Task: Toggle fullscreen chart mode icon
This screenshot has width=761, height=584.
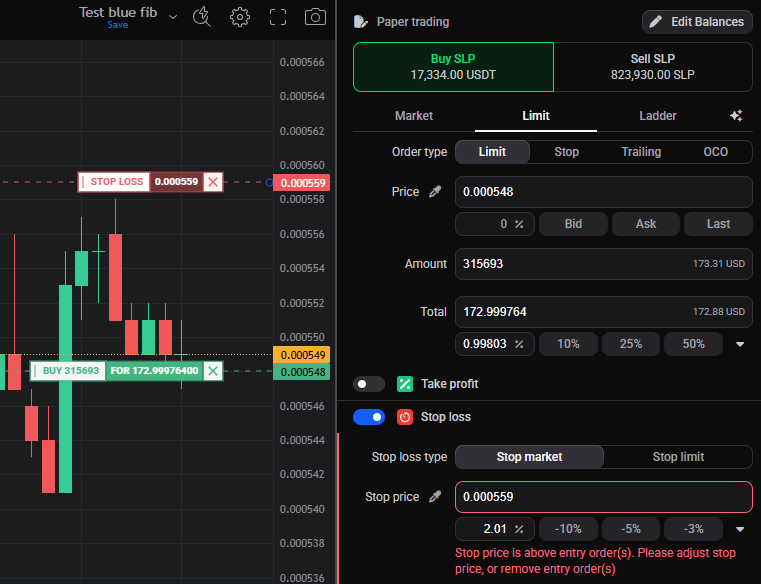Action: 278,17
